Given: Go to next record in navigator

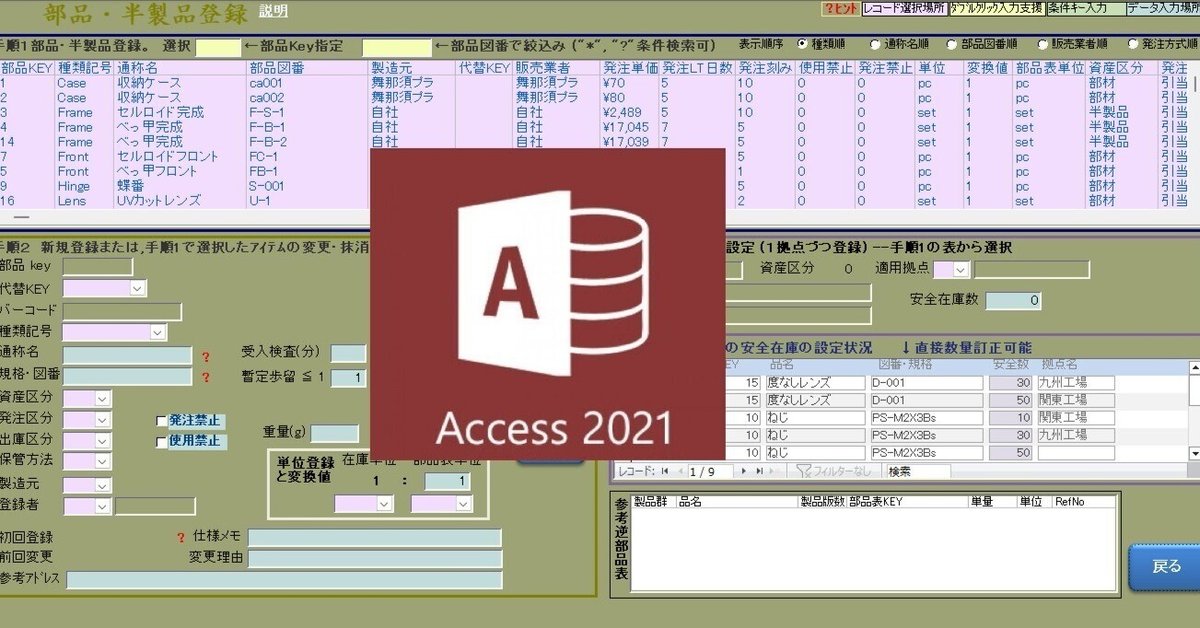Looking at the screenshot, I should point(745,471).
